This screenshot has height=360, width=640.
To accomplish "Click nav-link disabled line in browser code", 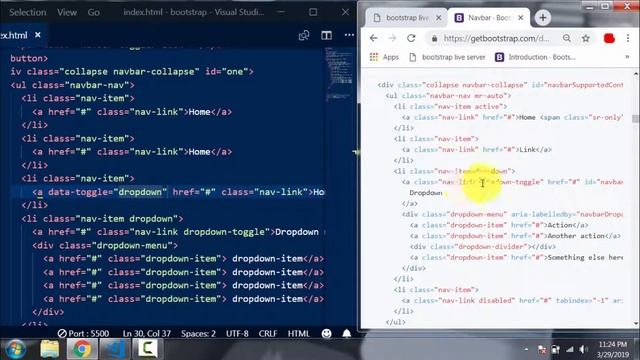I will (512, 300).
